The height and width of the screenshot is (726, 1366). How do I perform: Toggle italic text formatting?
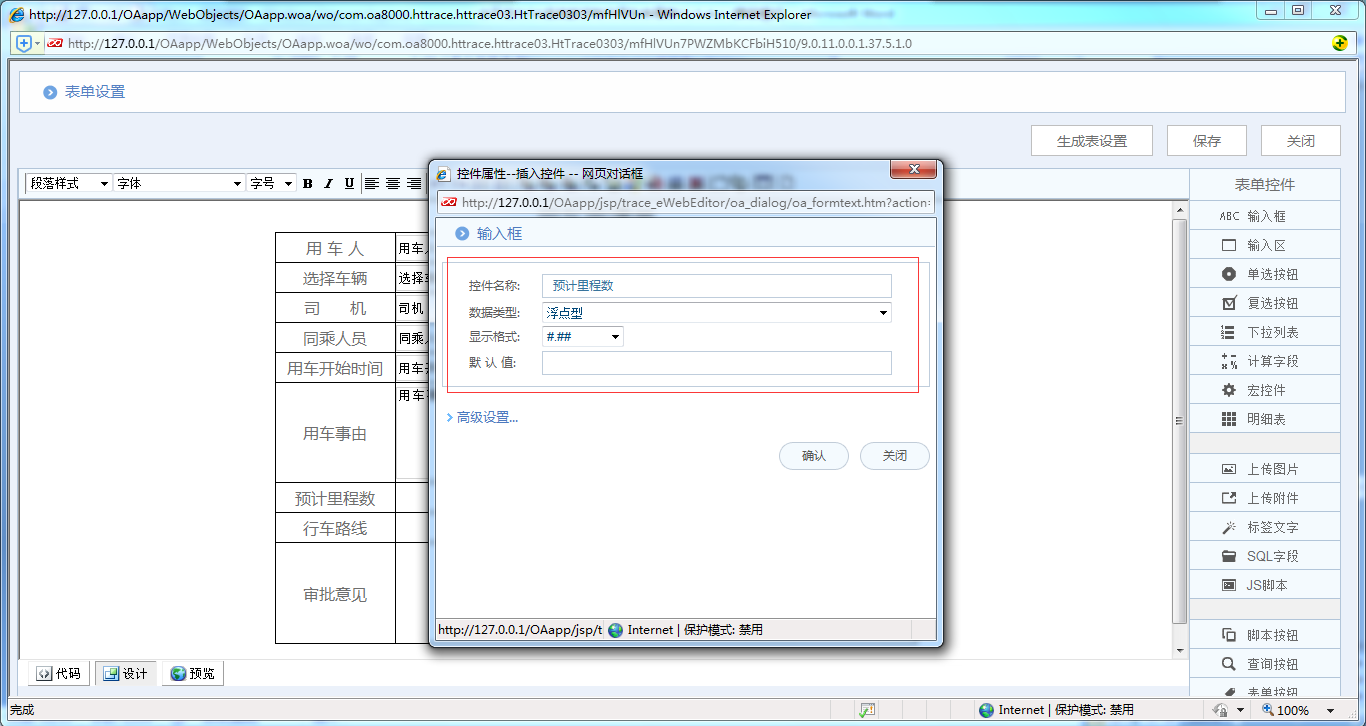pos(328,184)
